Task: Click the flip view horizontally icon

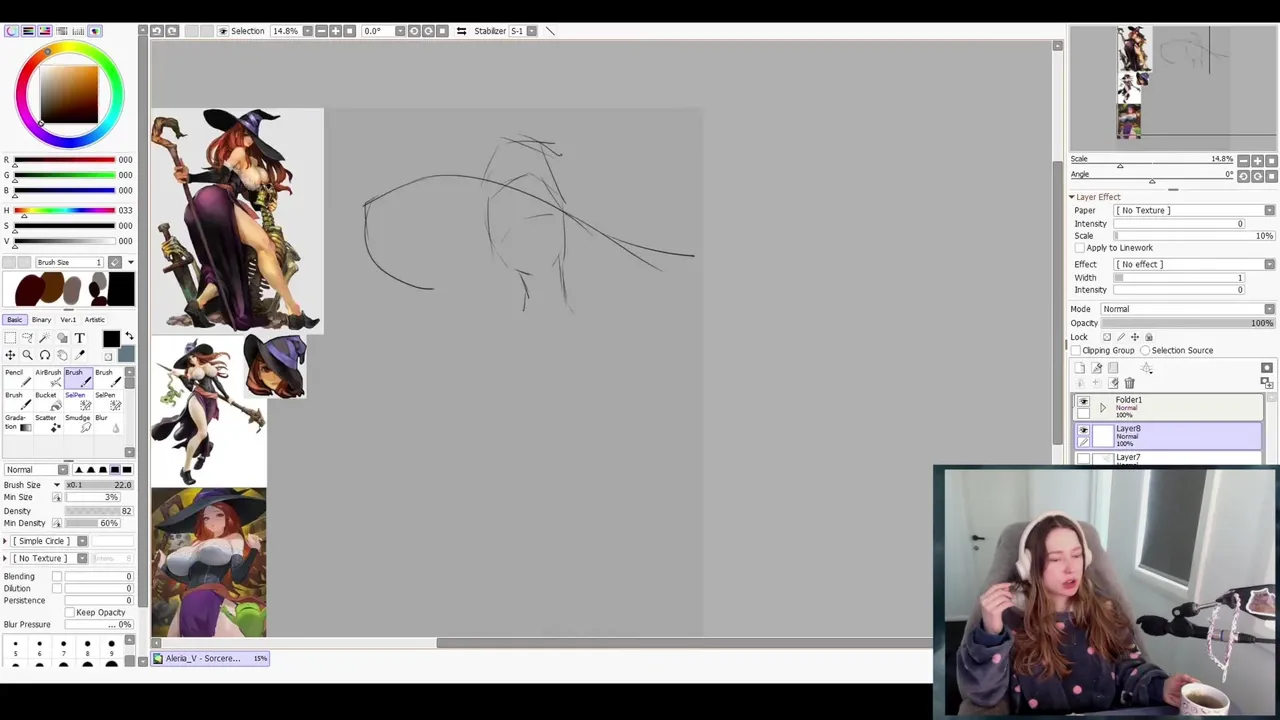Action: (x=461, y=31)
